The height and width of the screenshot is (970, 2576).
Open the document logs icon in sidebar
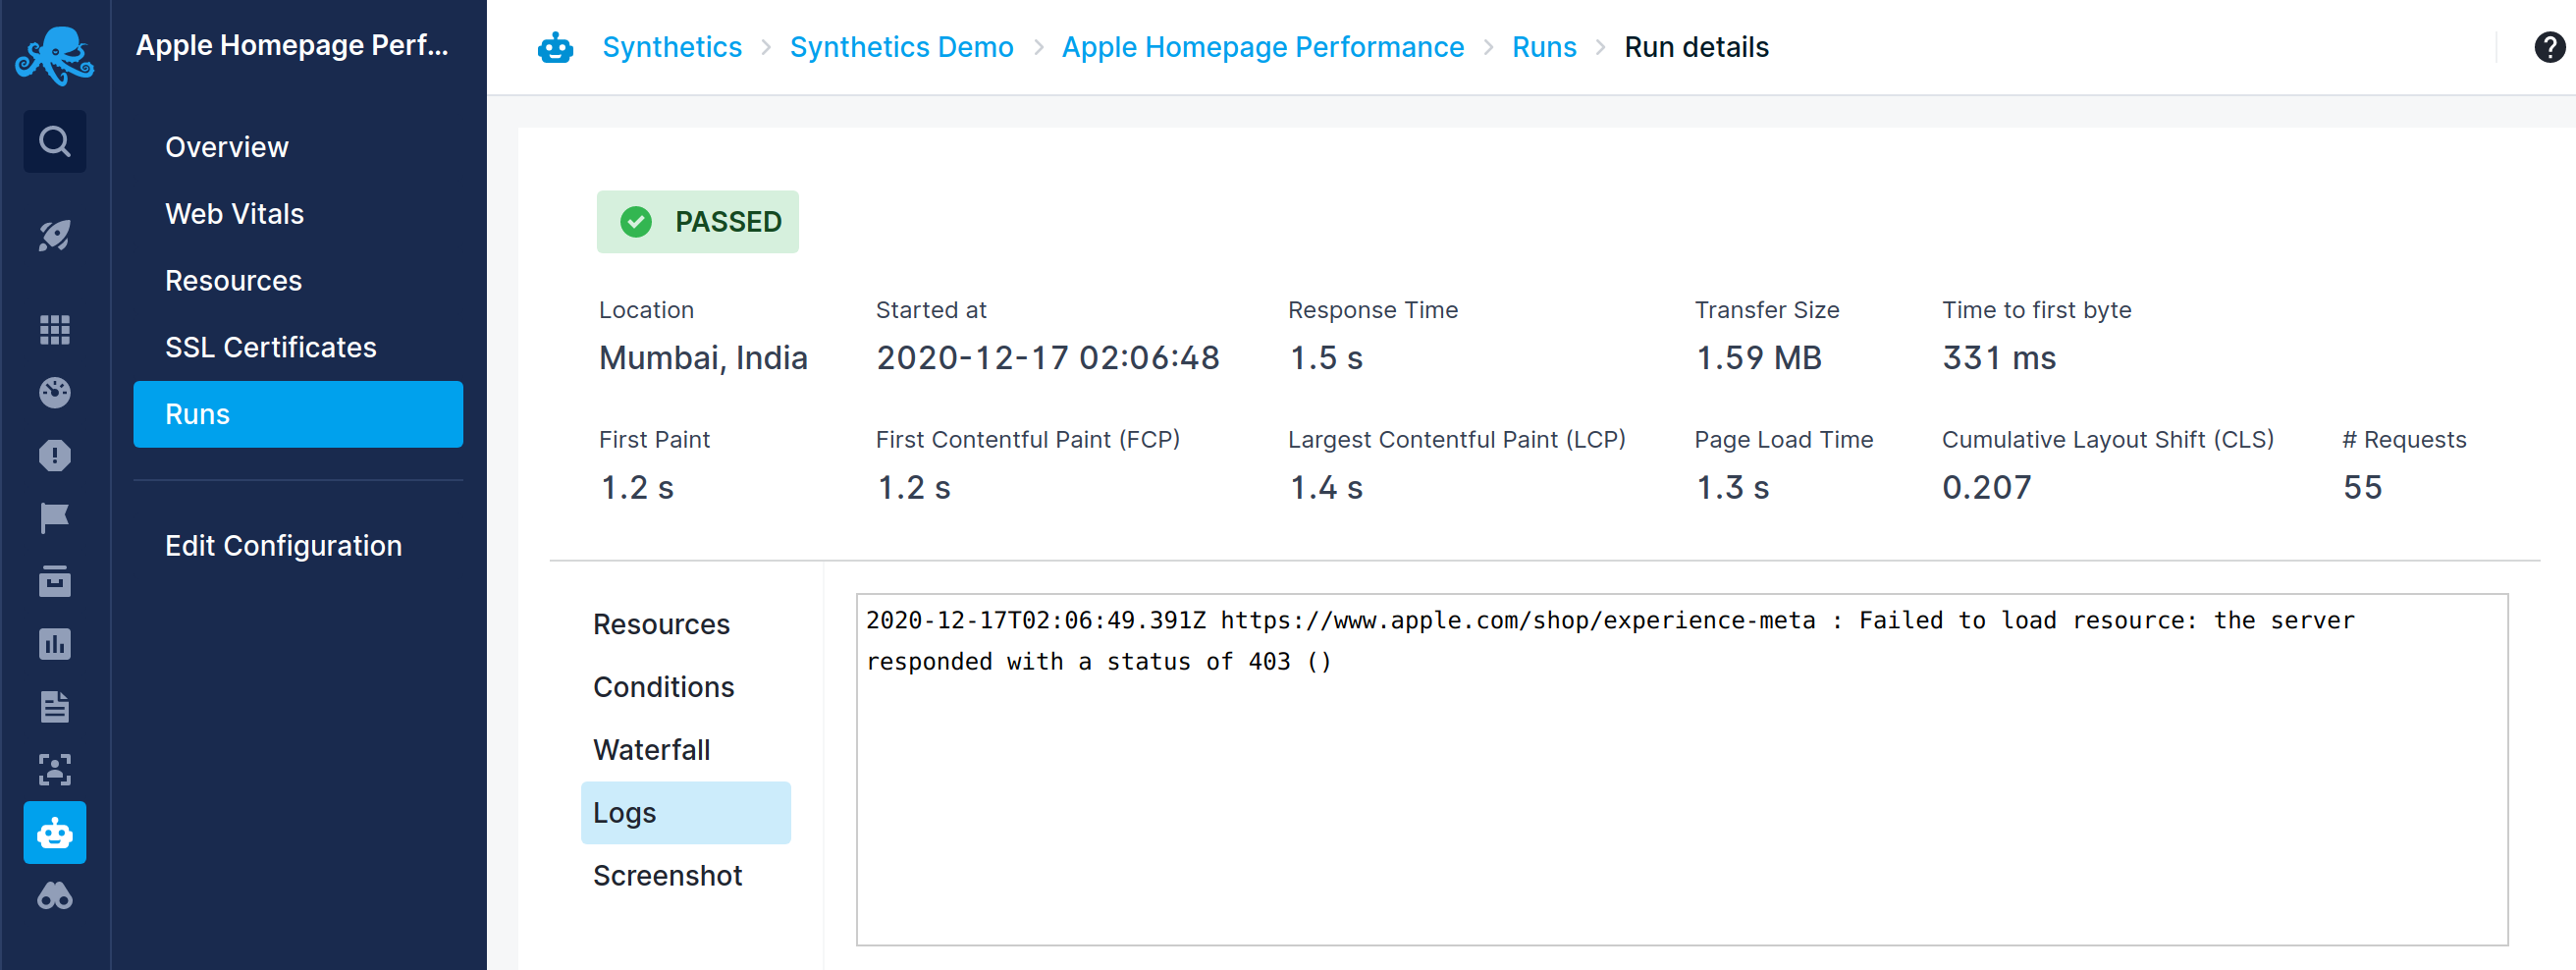click(x=55, y=707)
